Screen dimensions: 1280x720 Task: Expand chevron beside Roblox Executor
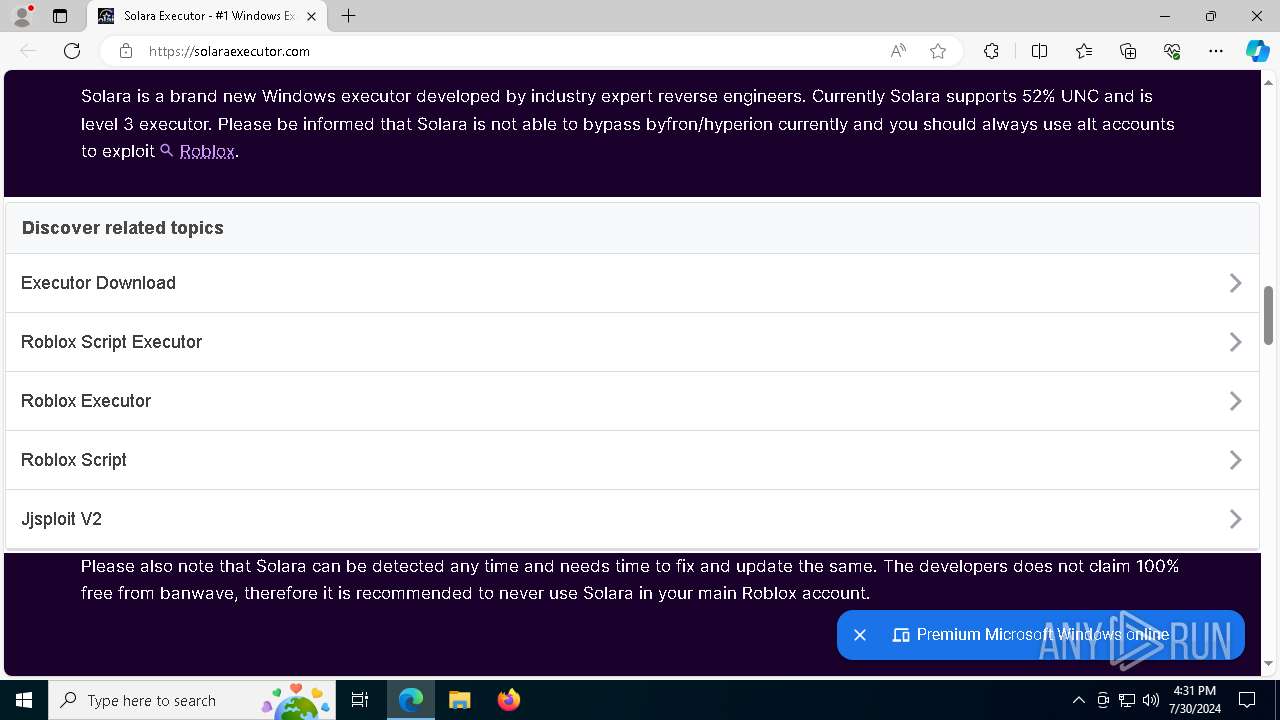[1236, 401]
